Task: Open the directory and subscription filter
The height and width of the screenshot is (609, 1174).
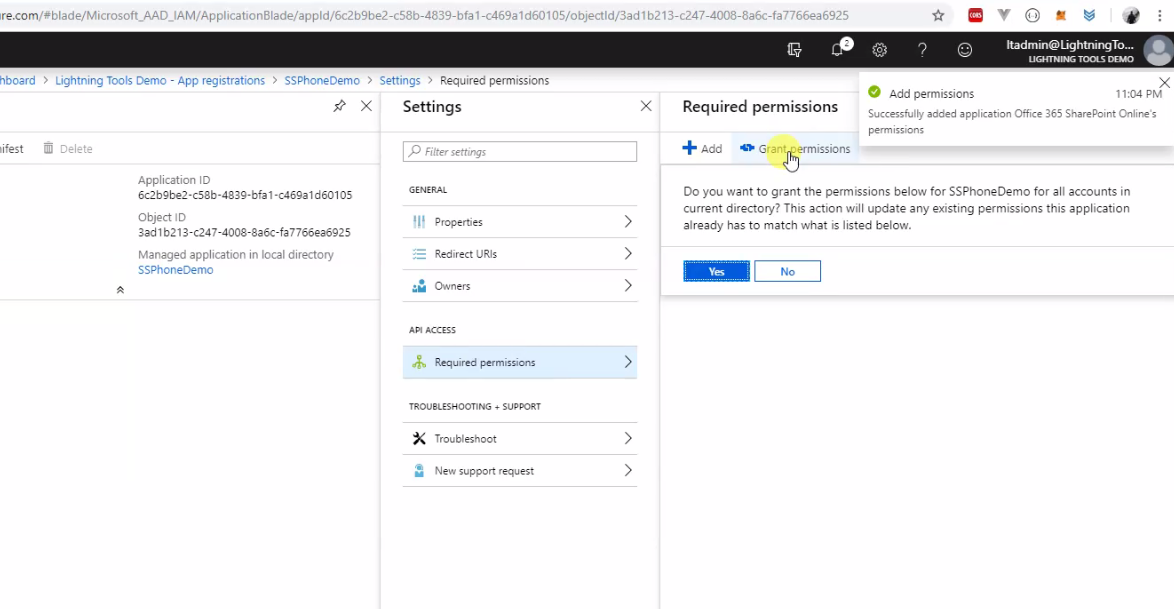Action: (x=794, y=49)
